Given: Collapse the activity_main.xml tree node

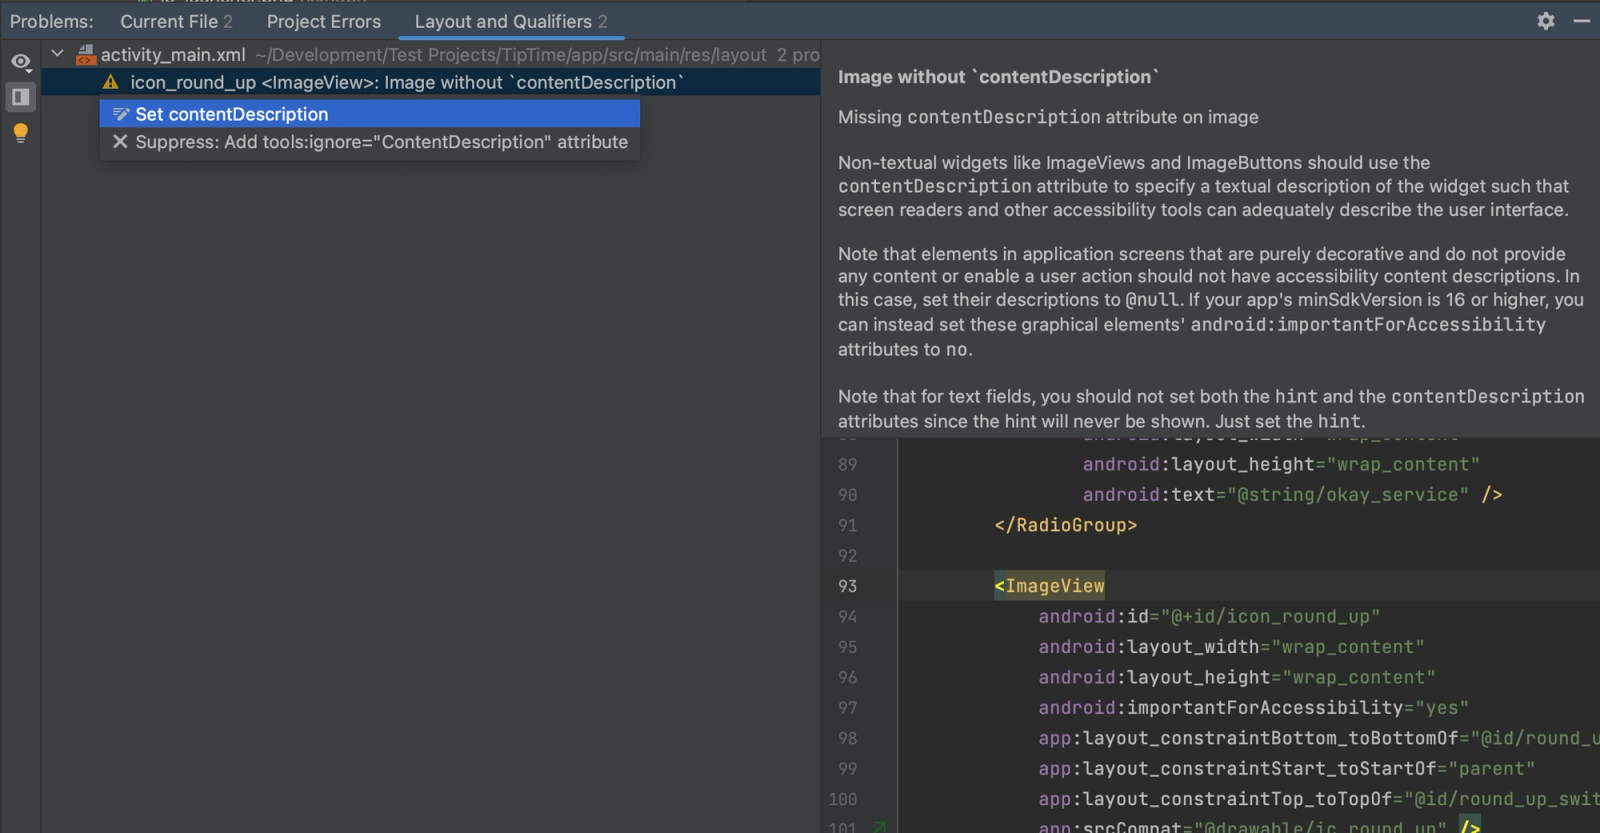Looking at the screenshot, I should tap(58, 54).
